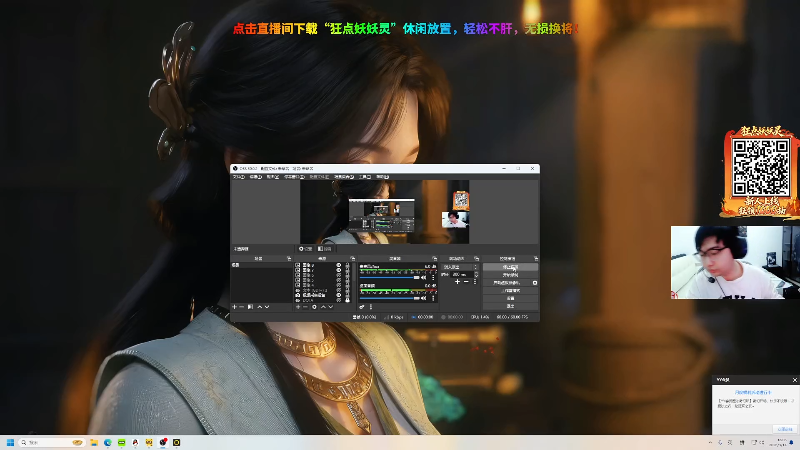
Task: Click the Start Virtual Camera button
Action: 507,283
